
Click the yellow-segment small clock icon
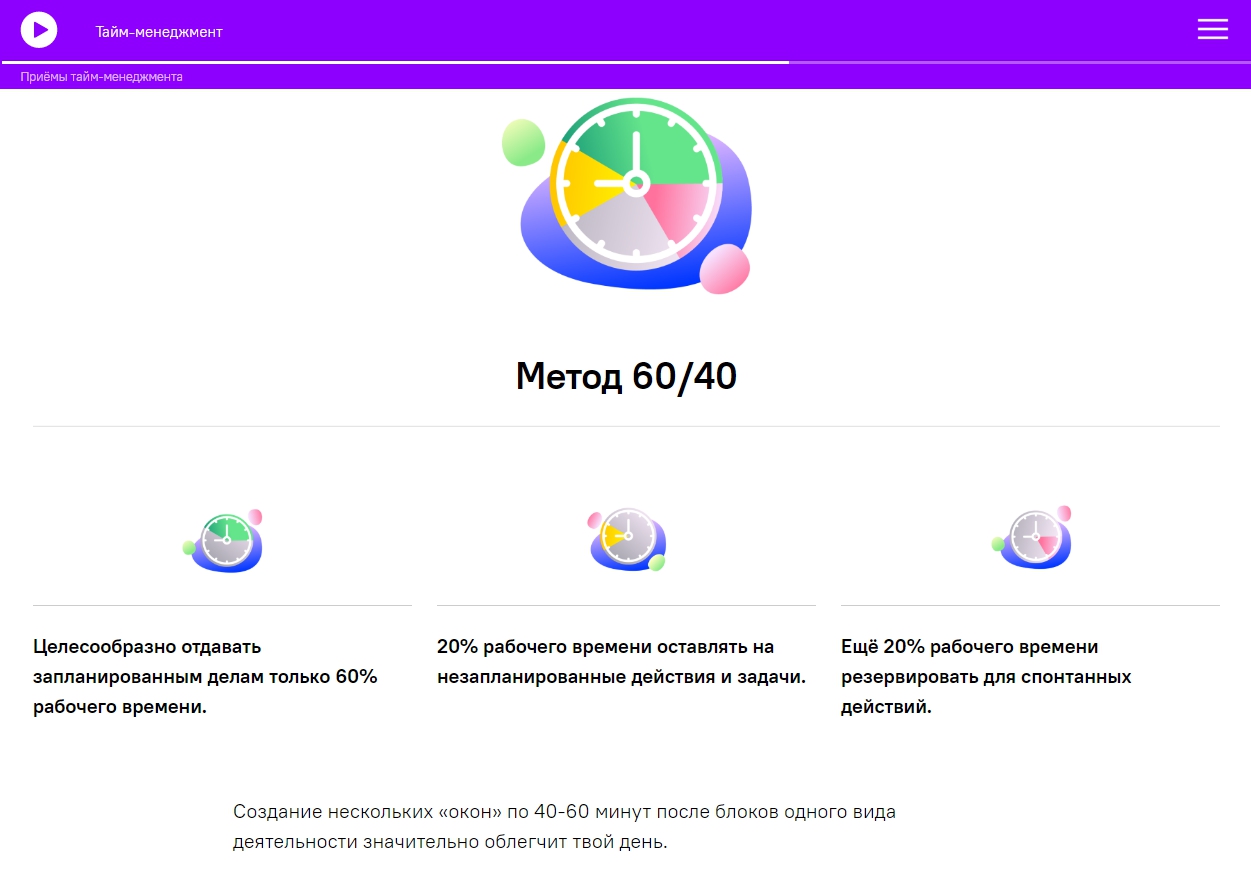pyautogui.click(x=627, y=540)
